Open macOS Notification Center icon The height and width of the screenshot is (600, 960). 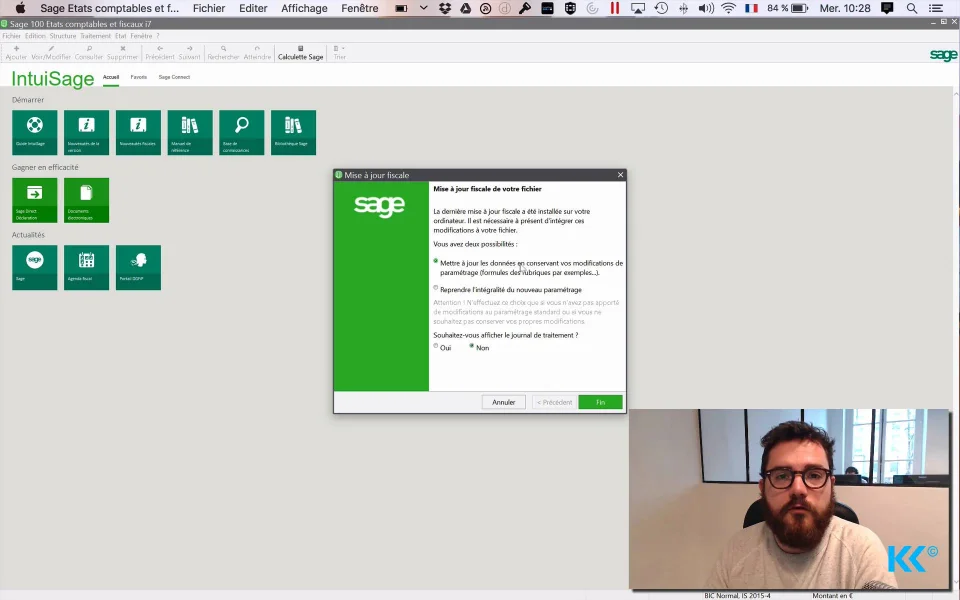point(936,9)
